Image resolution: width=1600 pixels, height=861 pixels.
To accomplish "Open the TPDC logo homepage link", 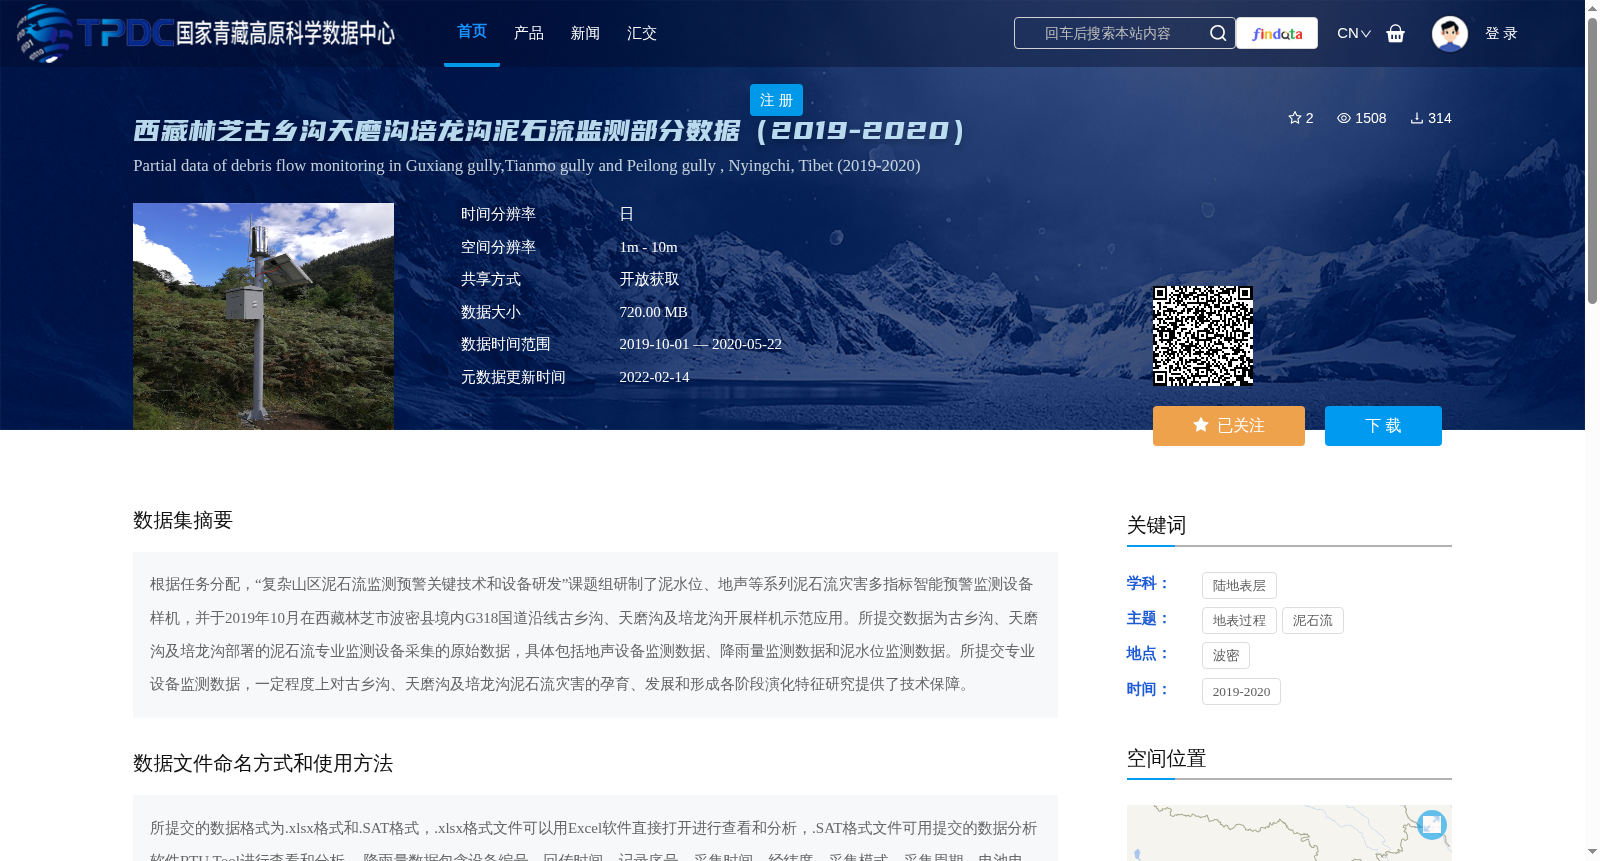I will point(206,33).
